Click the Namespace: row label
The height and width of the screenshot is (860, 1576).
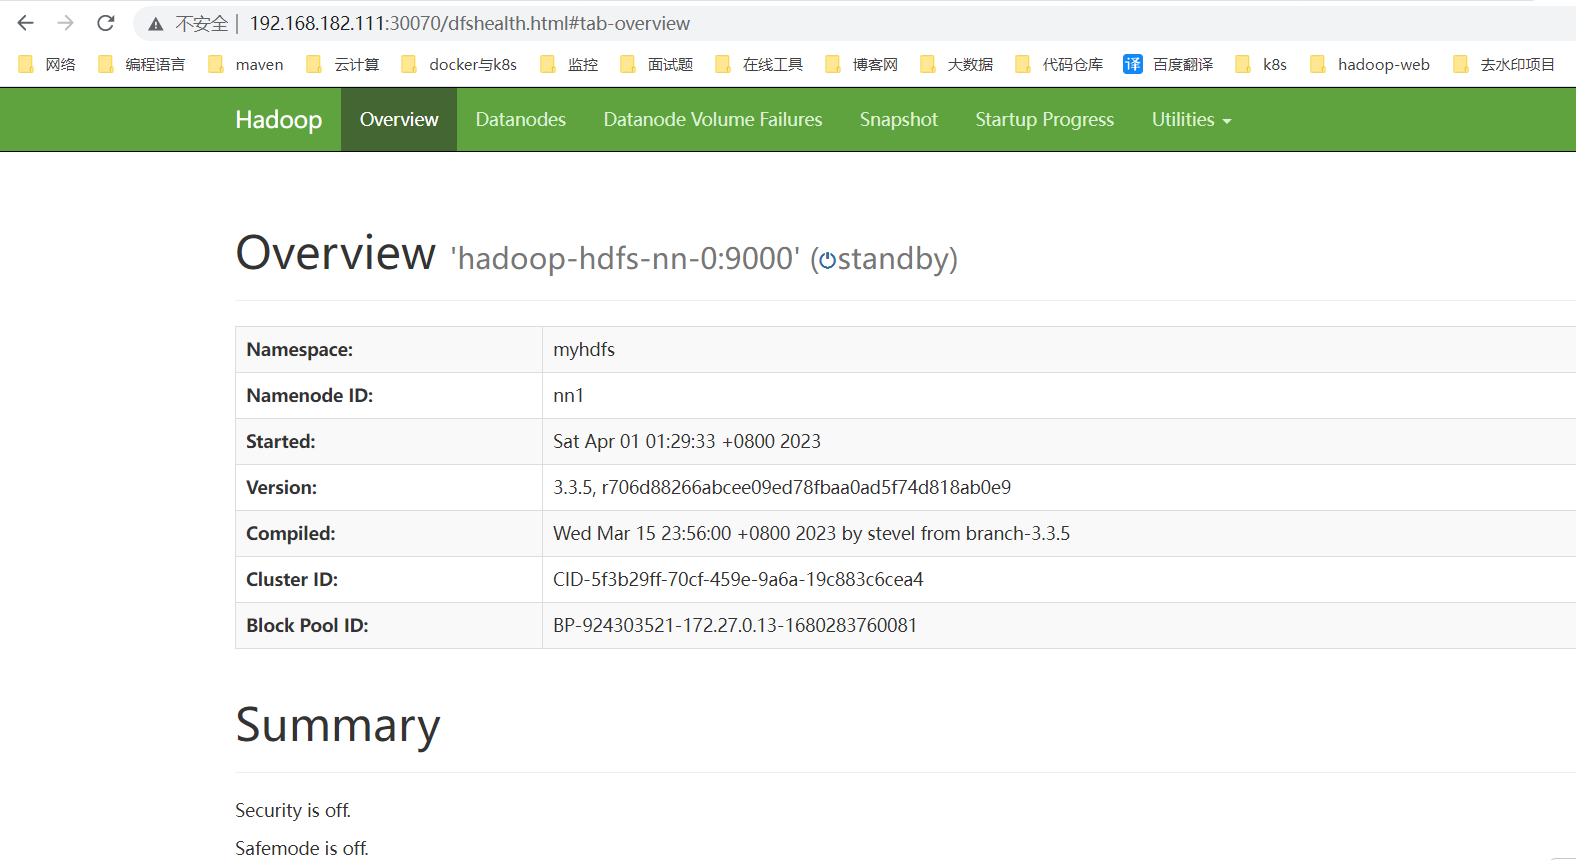coord(300,349)
